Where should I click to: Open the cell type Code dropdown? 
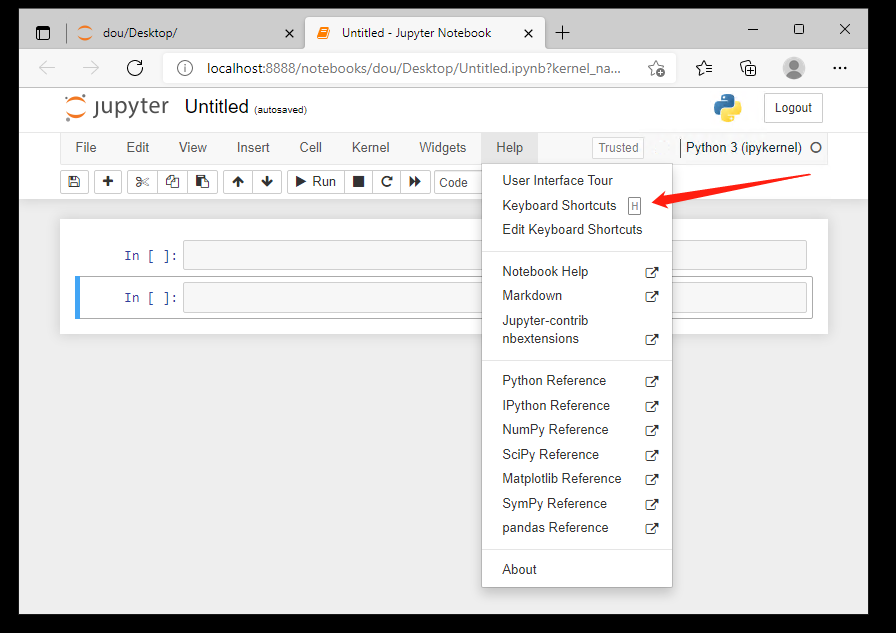pyautogui.click(x=456, y=182)
